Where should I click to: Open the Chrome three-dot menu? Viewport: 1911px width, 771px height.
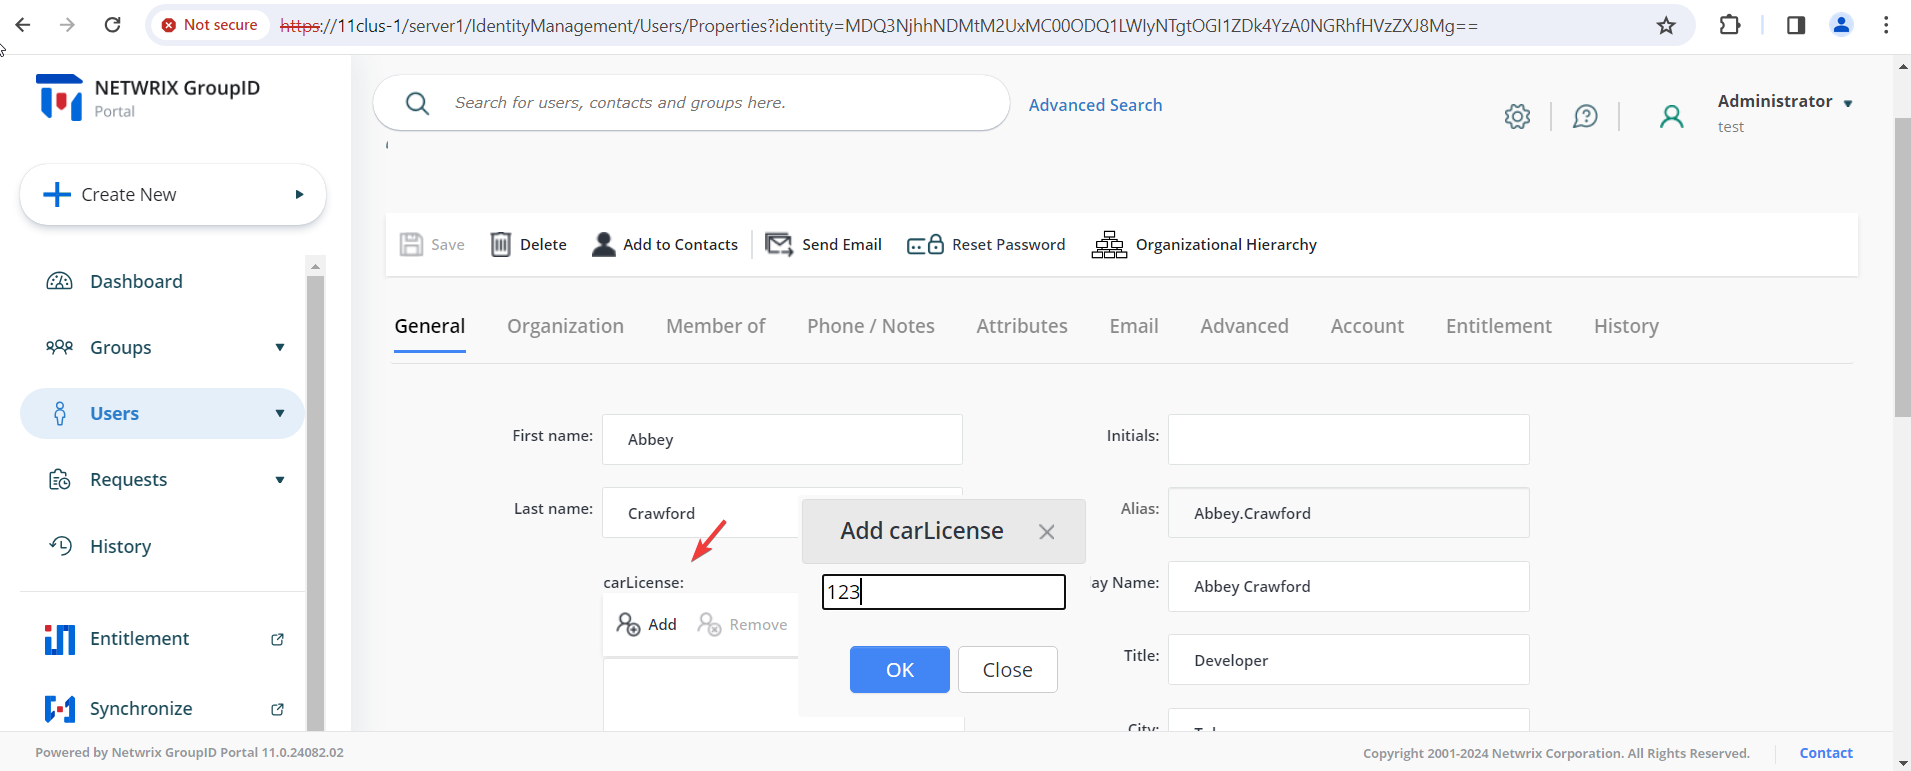tap(1886, 25)
